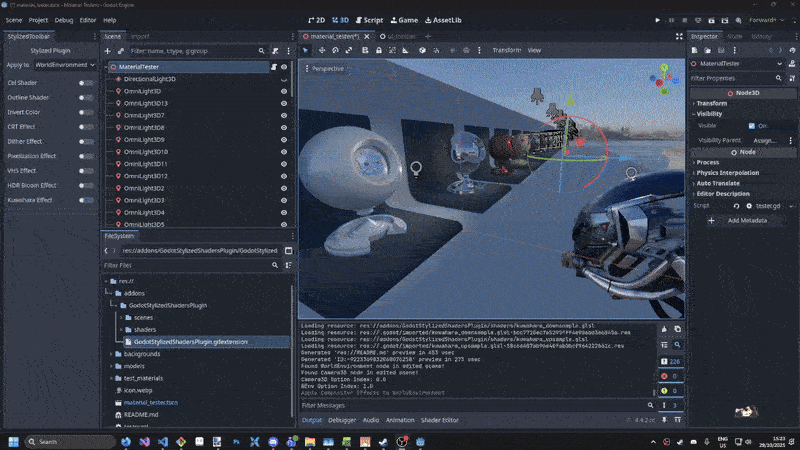800x450 pixels.
Task: Switch to the Script workspace
Action: point(369,20)
